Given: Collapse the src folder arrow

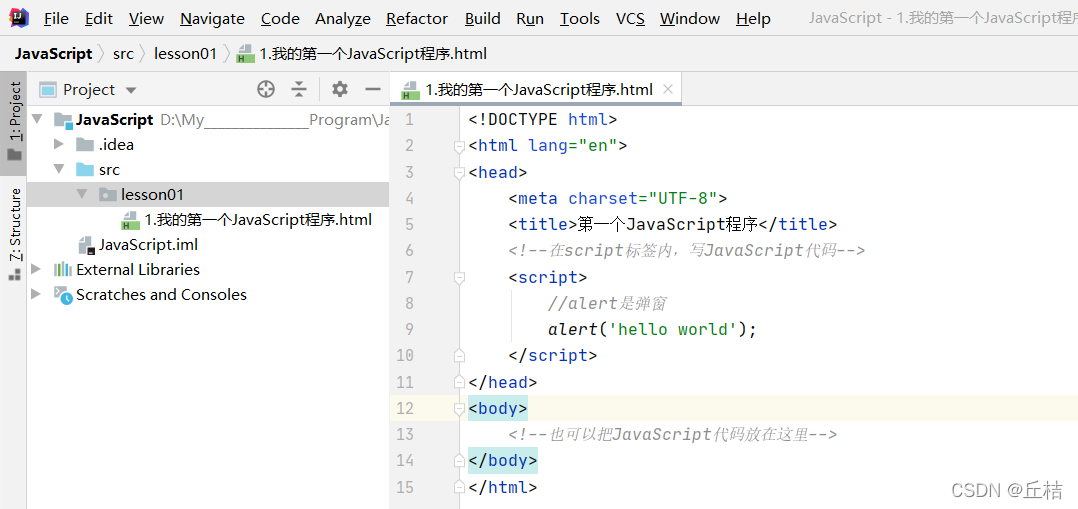Looking at the screenshot, I should [x=60, y=169].
